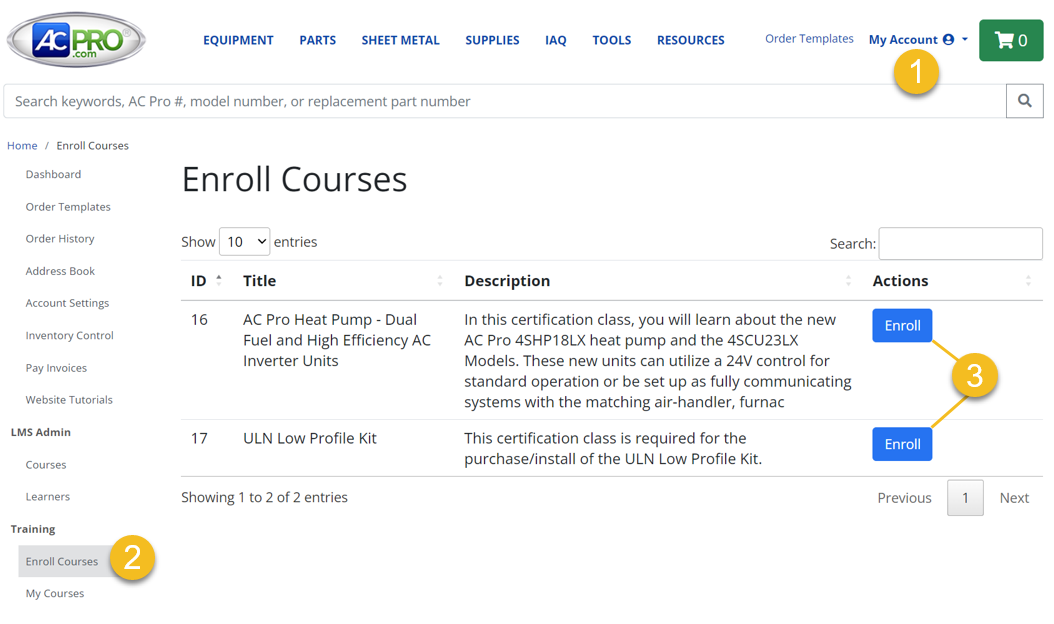
Task: Click Next in the pagination controls
Action: 1014,497
